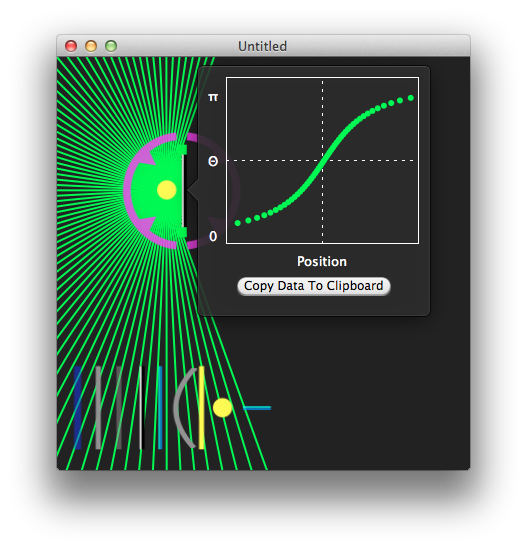Viewport: 527px width, 549px height.
Task: Pick the yellow point light source in palette
Action: 222,408
